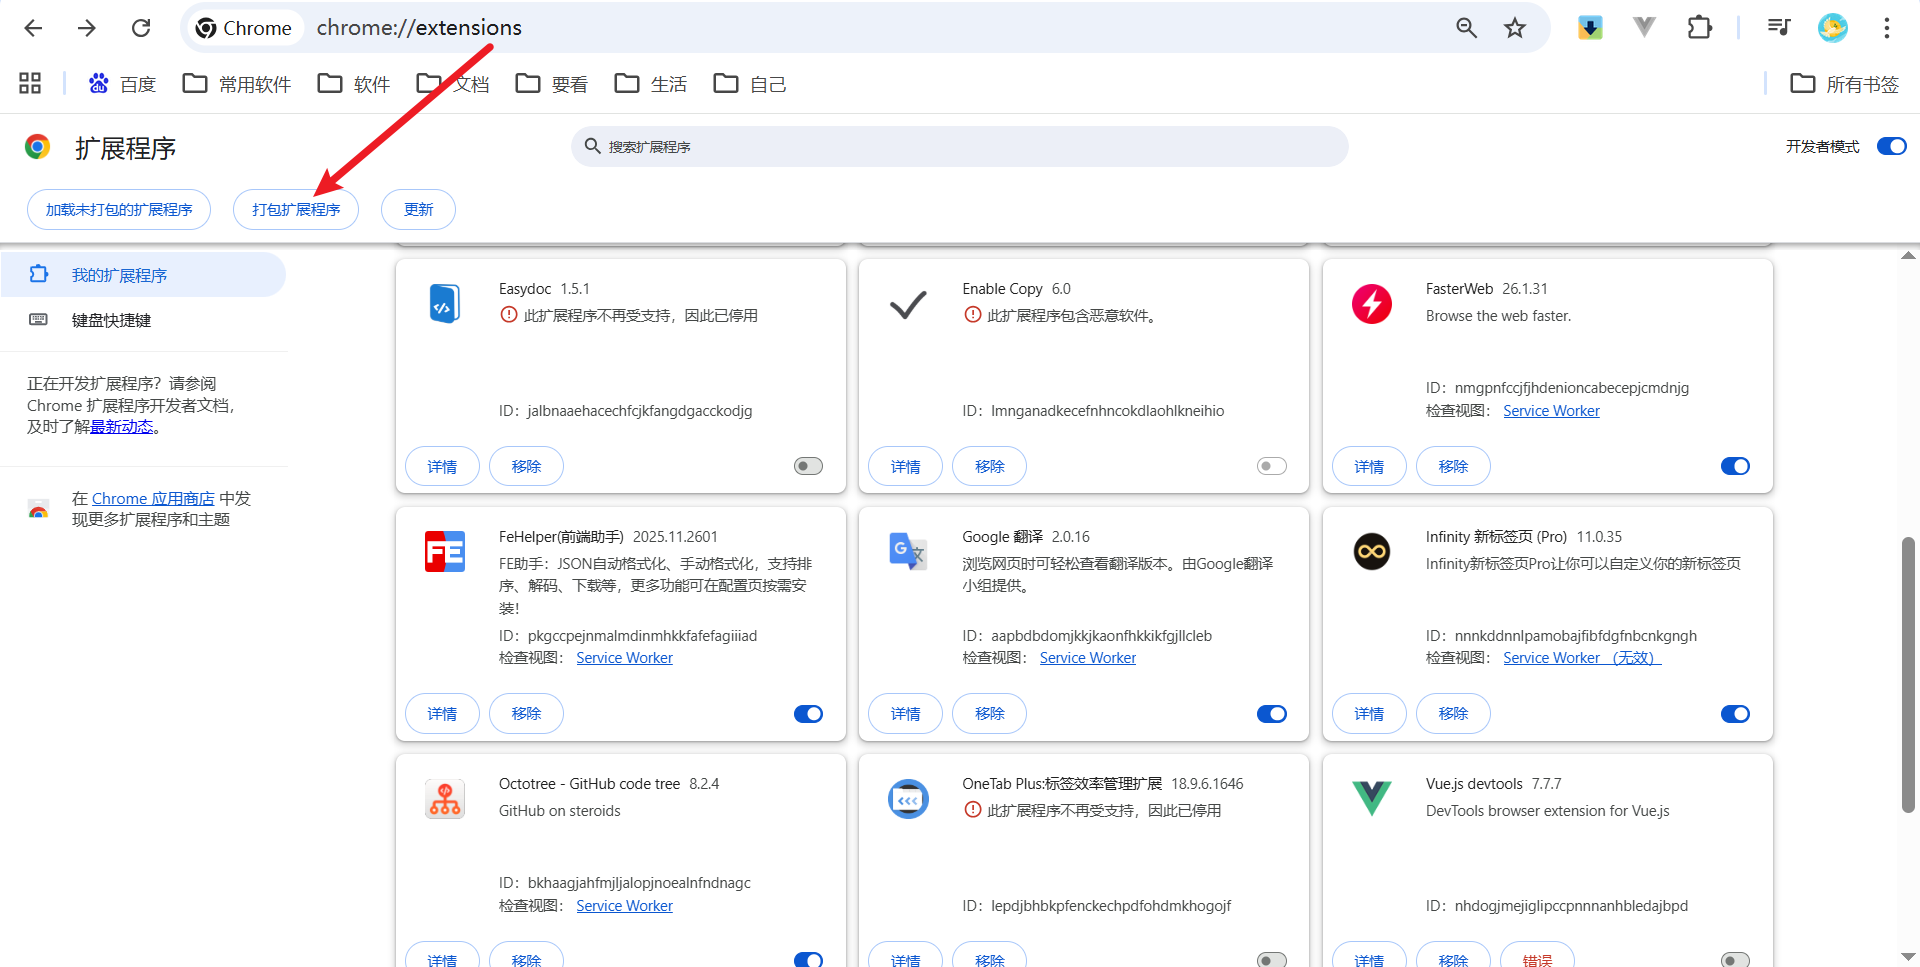The height and width of the screenshot is (967, 1920).
Task: Reload the page with refresh icon
Action: click(141, 28)
